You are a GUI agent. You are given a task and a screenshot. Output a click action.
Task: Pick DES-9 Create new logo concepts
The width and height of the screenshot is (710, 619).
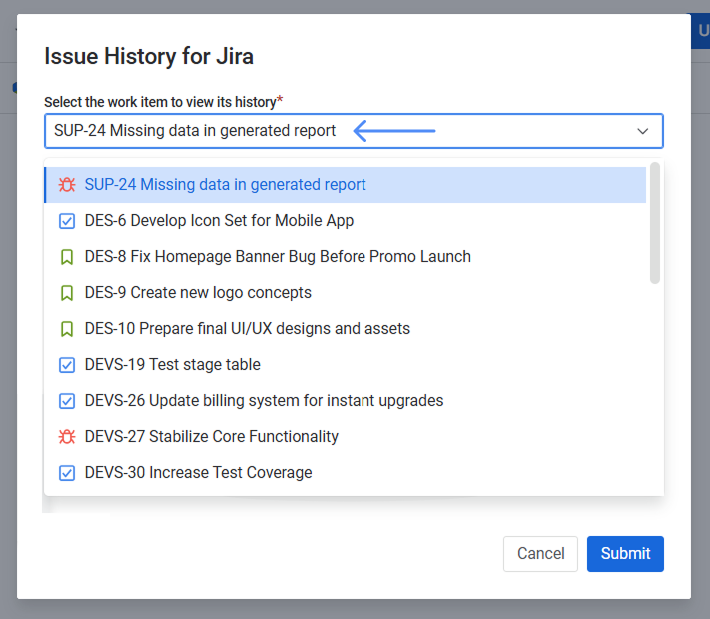coord(198,293)
